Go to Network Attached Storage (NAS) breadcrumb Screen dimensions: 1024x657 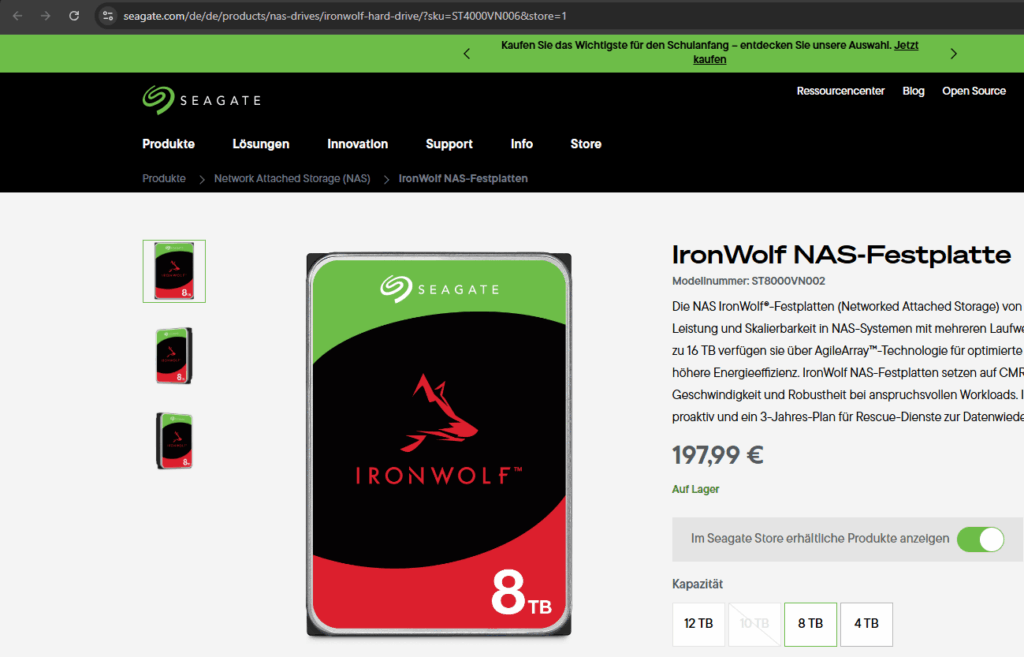(292, 178)
